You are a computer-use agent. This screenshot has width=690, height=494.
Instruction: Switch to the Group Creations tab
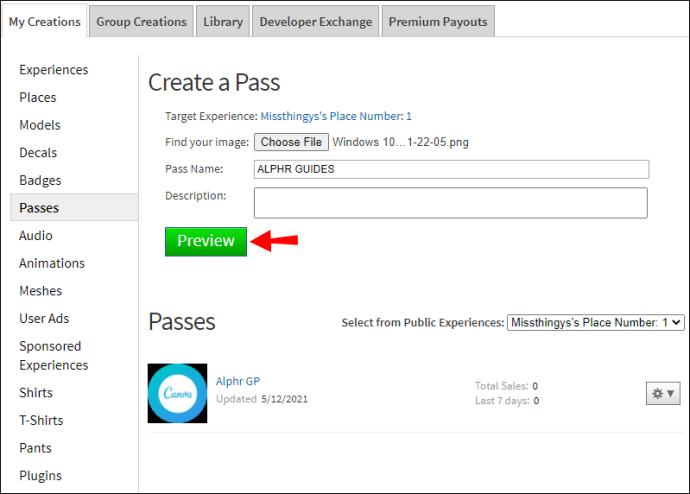tap(141, 22)
